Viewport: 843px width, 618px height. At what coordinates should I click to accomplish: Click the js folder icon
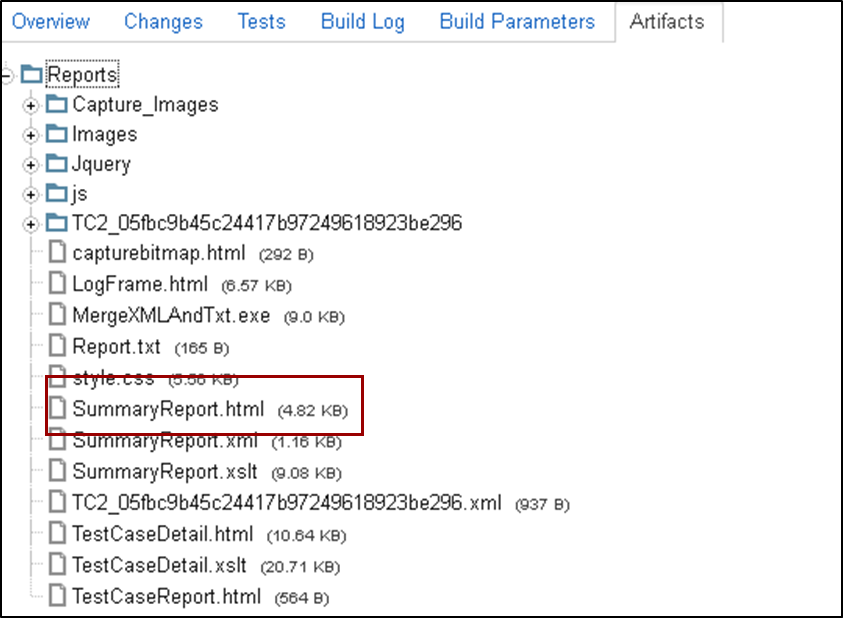[x=57, y=194]
